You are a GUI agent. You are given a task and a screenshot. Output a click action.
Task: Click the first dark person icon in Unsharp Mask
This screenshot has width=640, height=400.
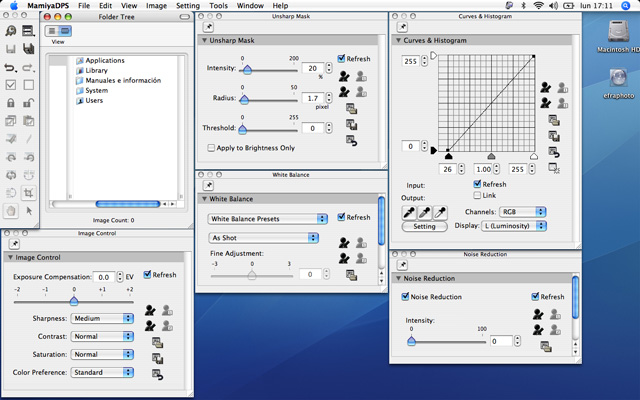pos(344,76)
